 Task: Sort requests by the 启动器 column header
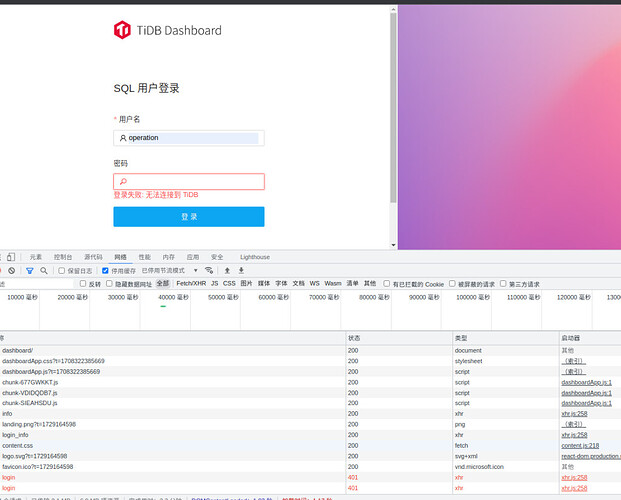[590, 338]
